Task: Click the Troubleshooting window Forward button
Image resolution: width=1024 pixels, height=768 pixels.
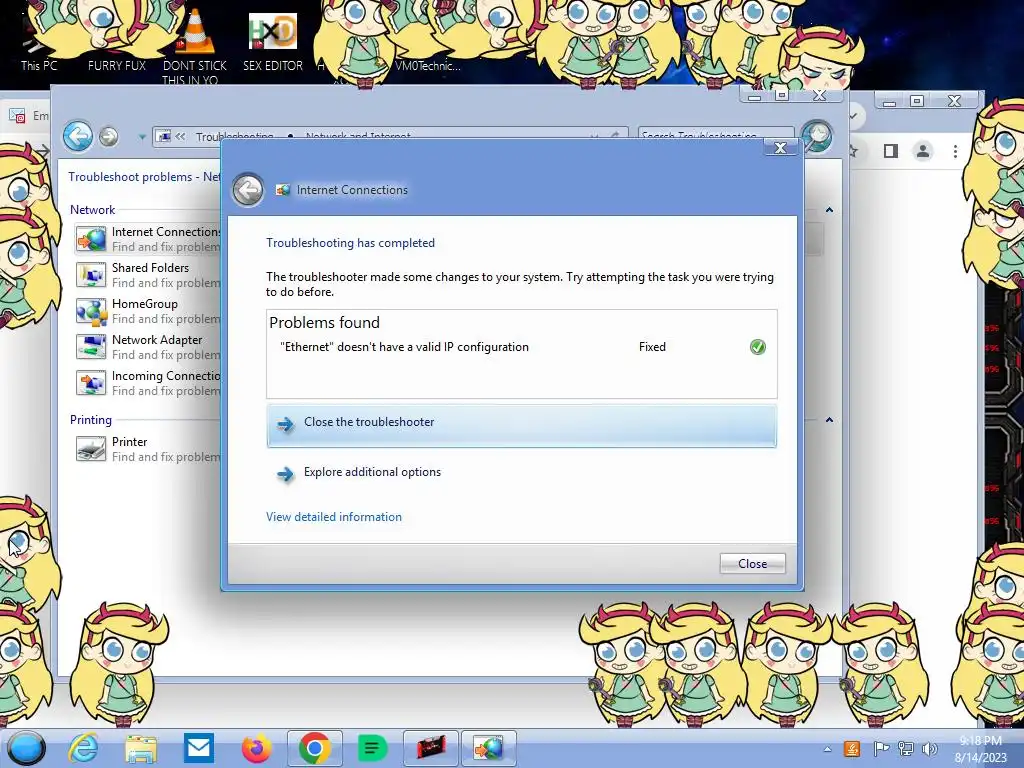Action: [x=108, y=136]
